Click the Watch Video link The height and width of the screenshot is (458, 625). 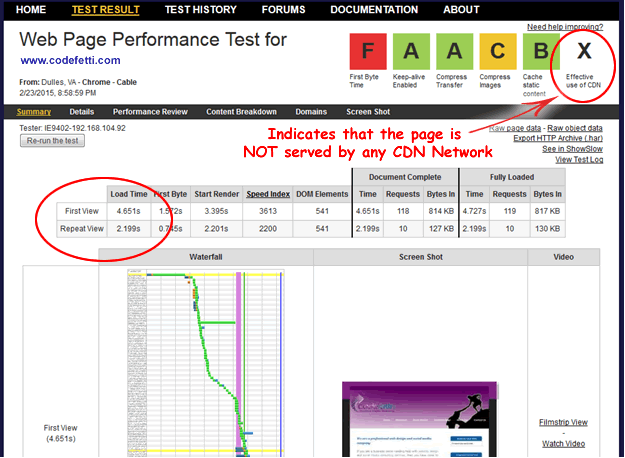[563, 444]
